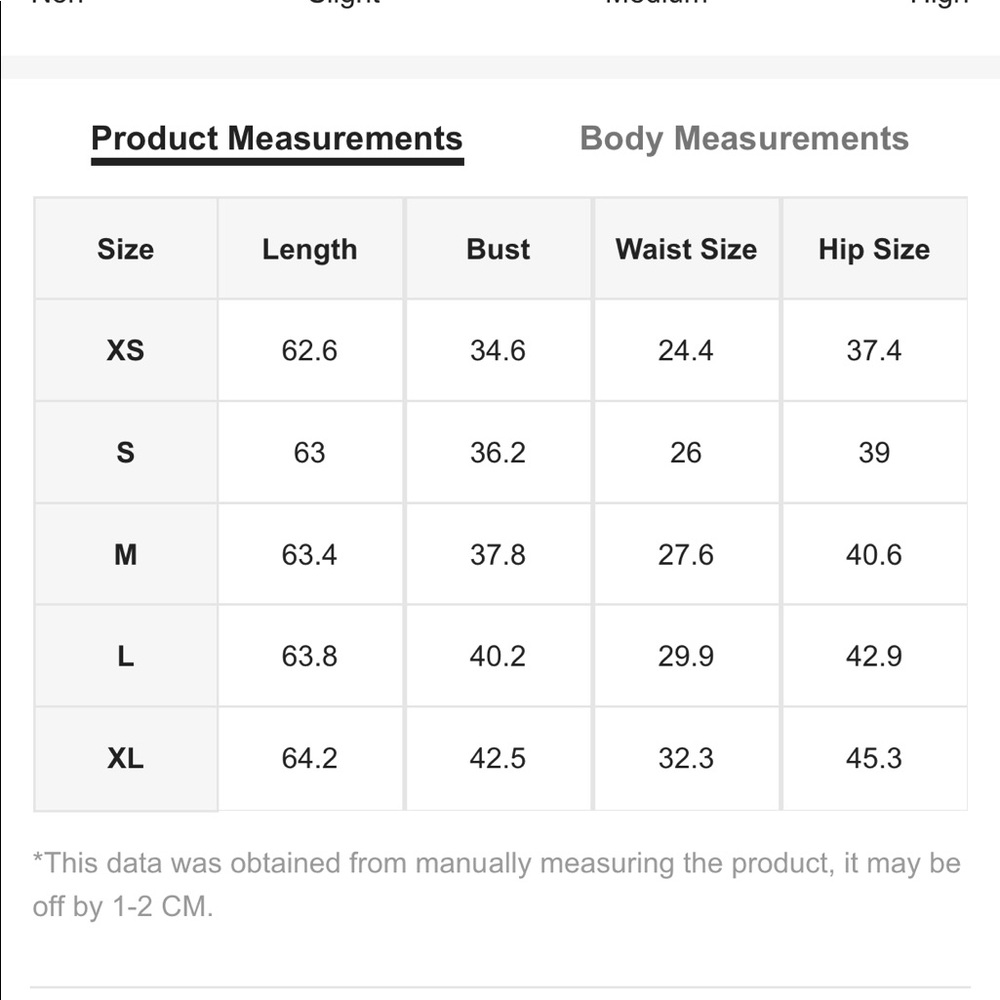Click the XS waist value 24.4
1000x1000 pixels.
pos(686,351)
